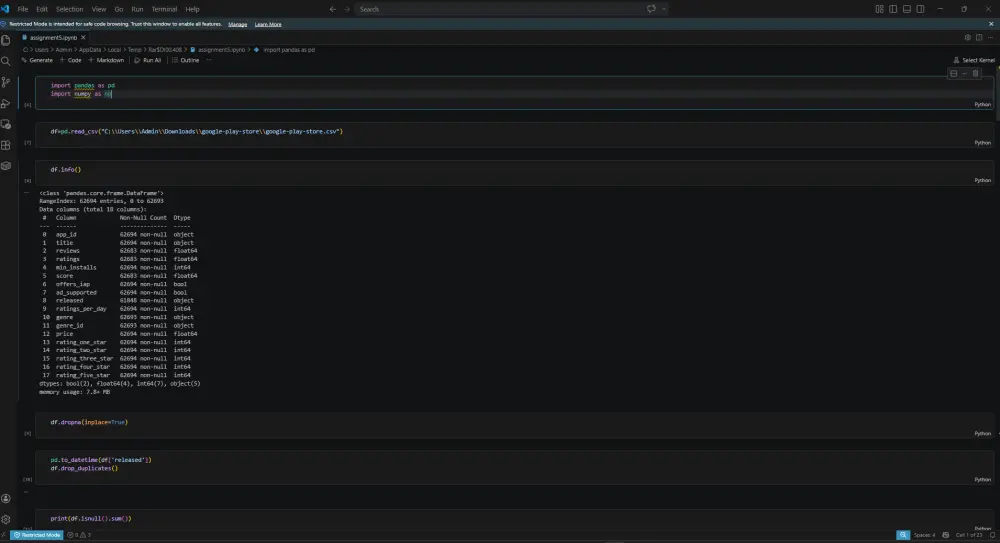1000x543 pixels.
Task: Open notebook settings gear in tab bar
Action: (x=967, y=38)
